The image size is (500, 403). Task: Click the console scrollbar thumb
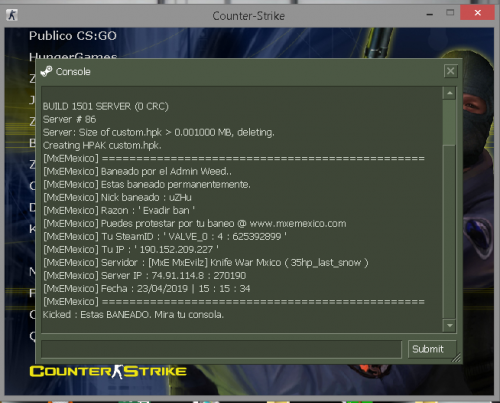click(449, 122)
